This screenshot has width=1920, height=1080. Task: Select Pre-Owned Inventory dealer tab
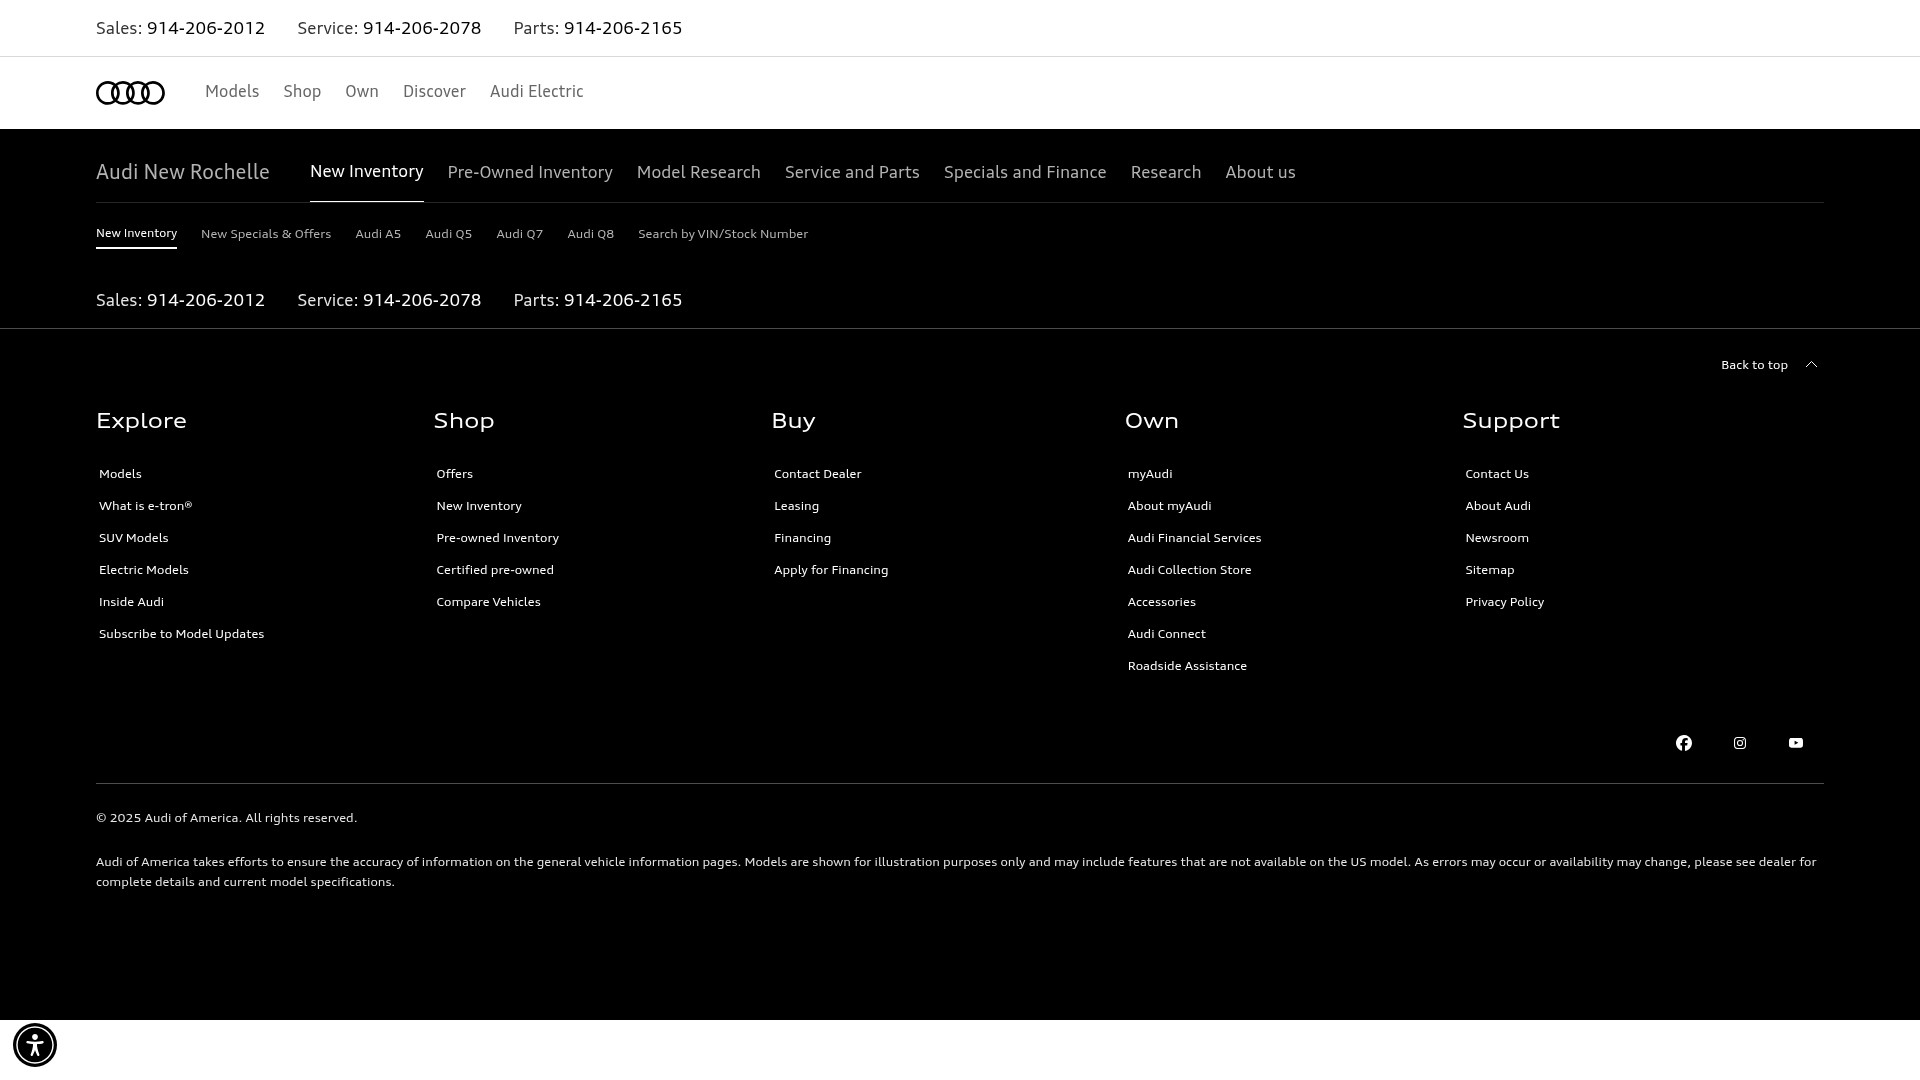pos(530,173)
